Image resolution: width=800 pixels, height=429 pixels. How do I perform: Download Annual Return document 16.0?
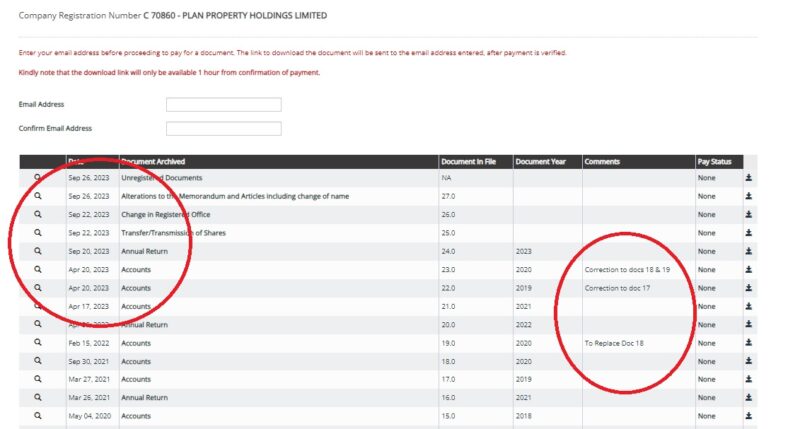point(749,398)
